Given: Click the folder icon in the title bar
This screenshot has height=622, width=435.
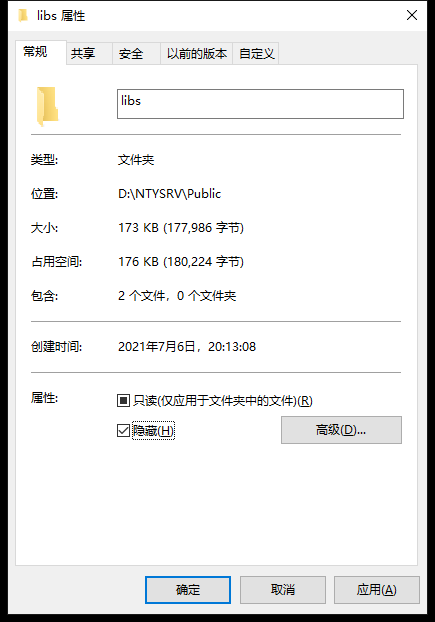Looking at the screenshot, I should click(23, 16).
